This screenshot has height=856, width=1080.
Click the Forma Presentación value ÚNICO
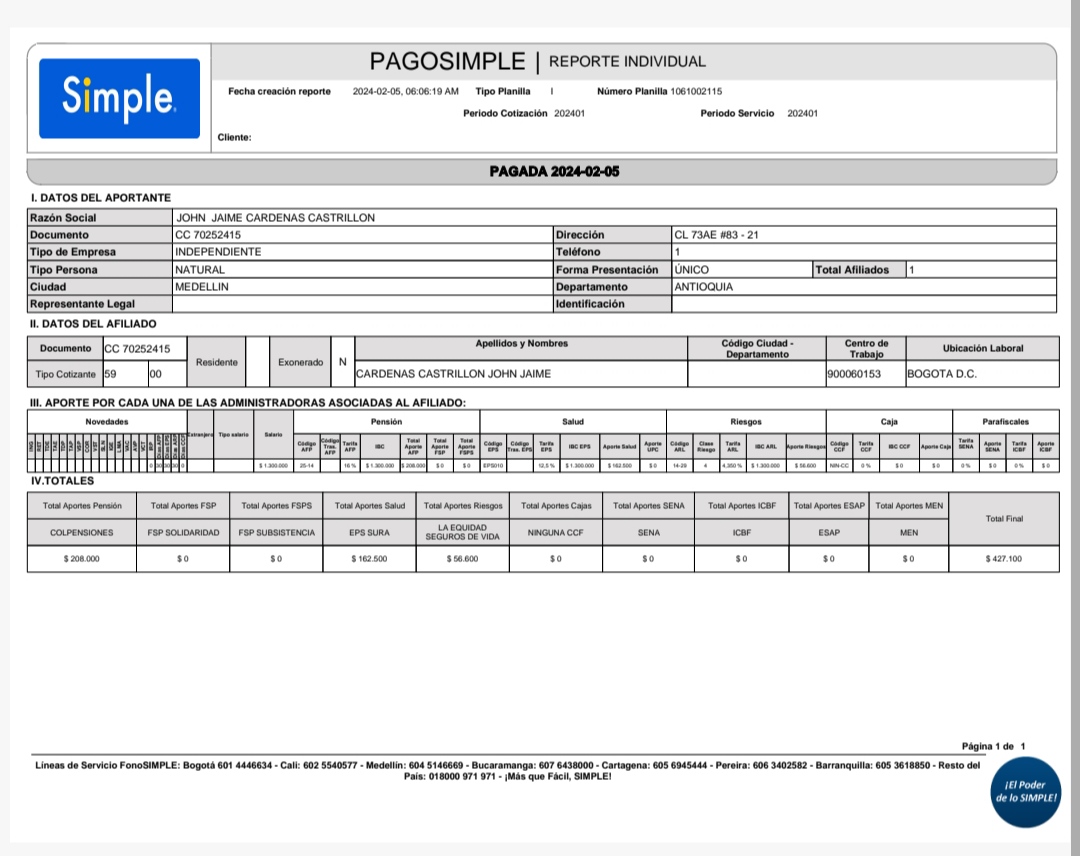pos(691,269)
